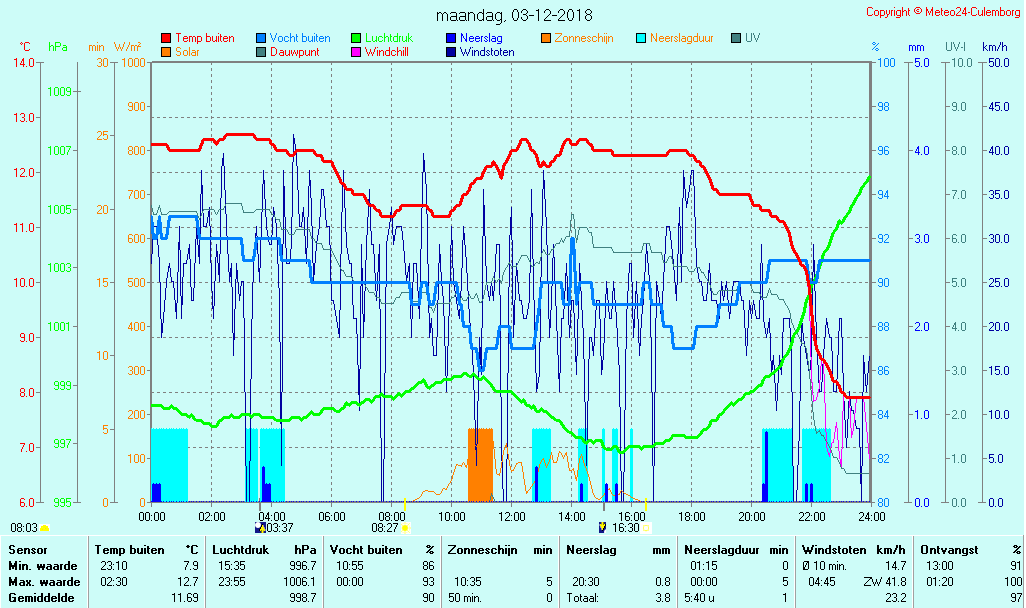Click the green Luchtdruk legend square
This screenshot has height=608, width=1026.
[x=356, y=38]
